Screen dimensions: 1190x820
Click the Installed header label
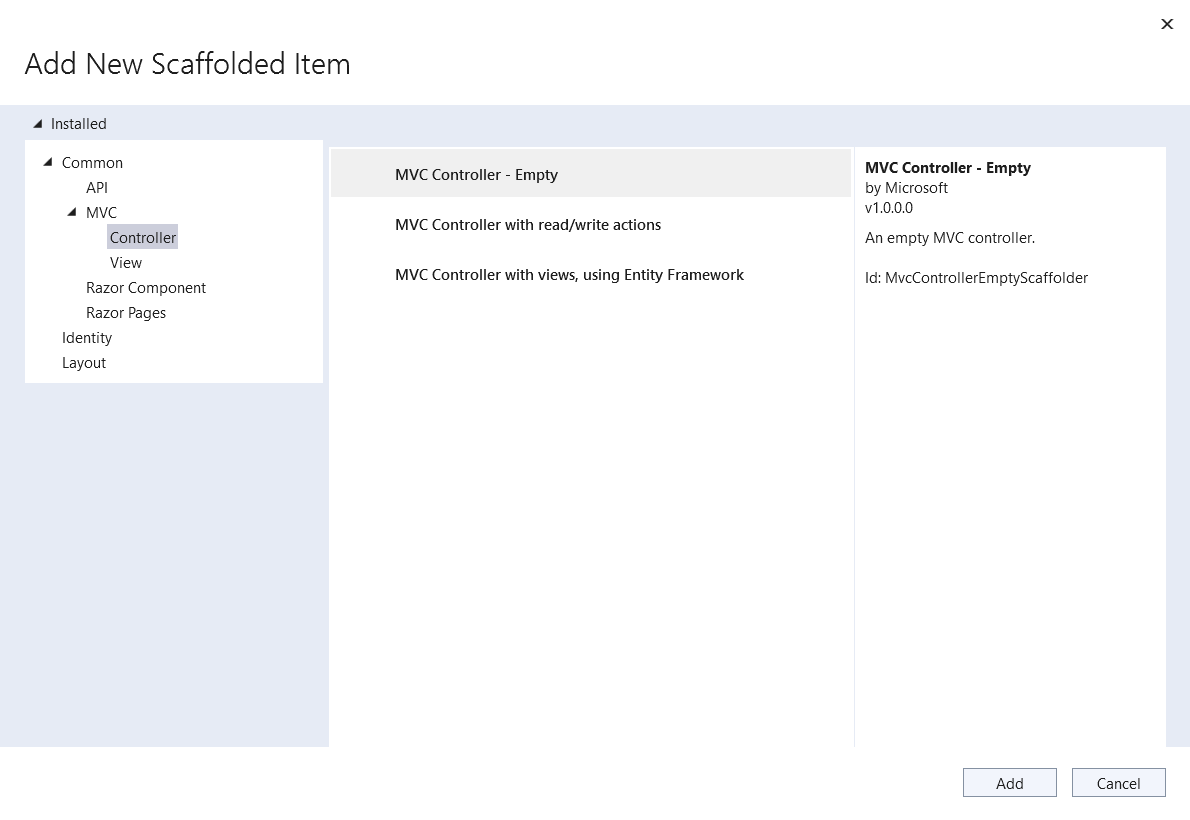click(79, 124)
